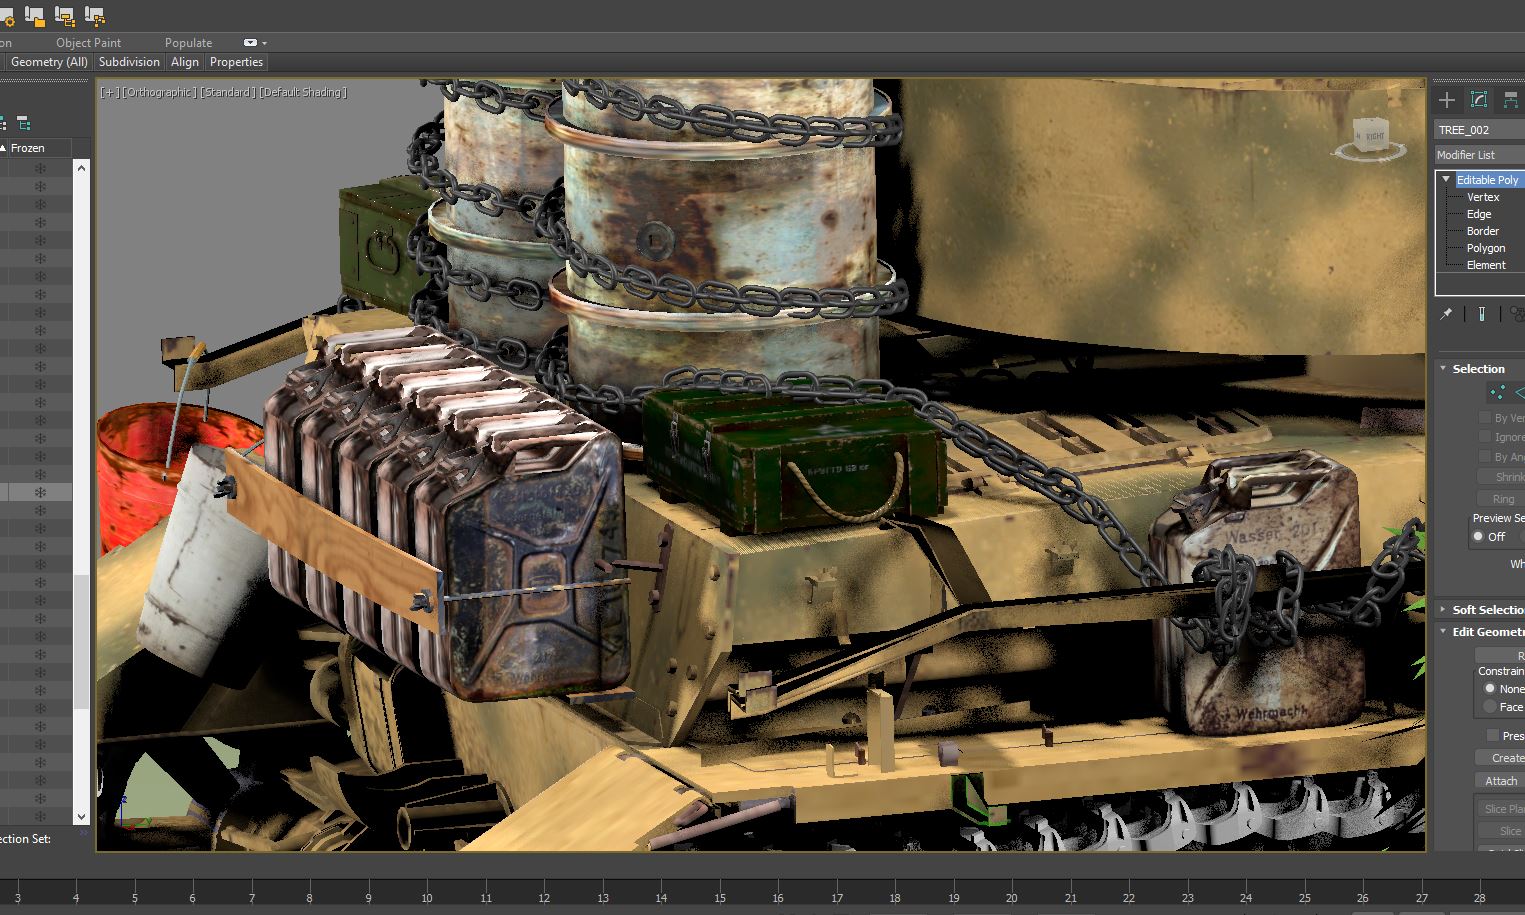Click the toolbar scroll icon with yellow folder
The height and width of the screenshot is (915, 1525).
(x=35, y=16)
